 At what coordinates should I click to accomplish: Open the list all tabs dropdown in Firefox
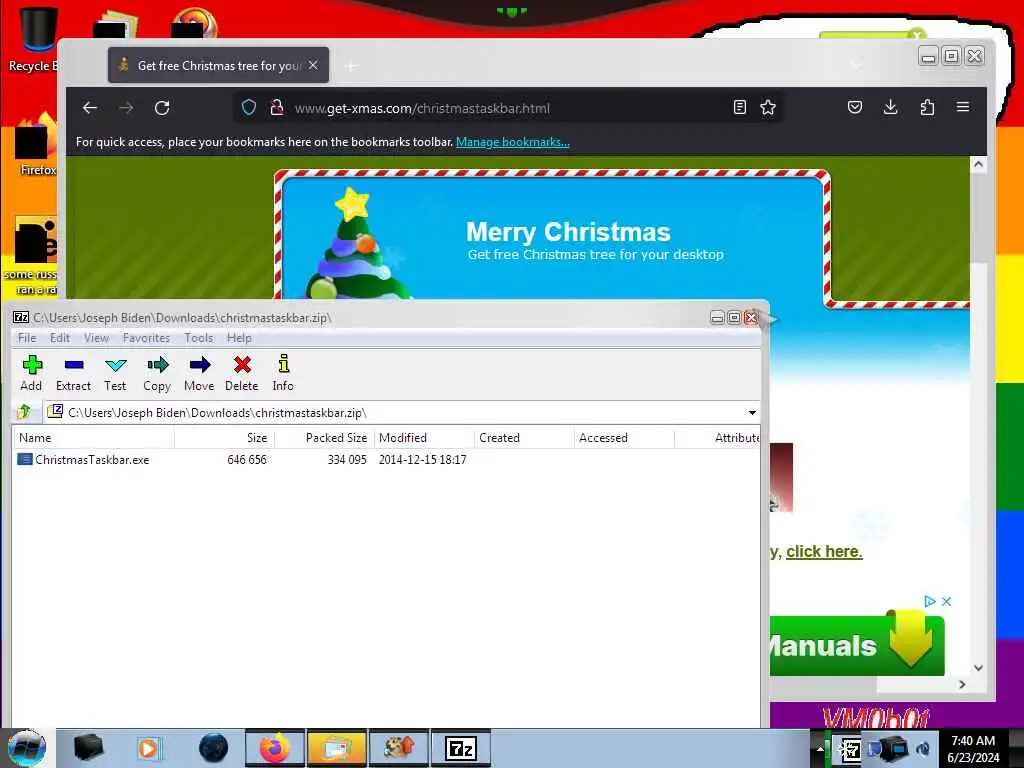point(856,65)
